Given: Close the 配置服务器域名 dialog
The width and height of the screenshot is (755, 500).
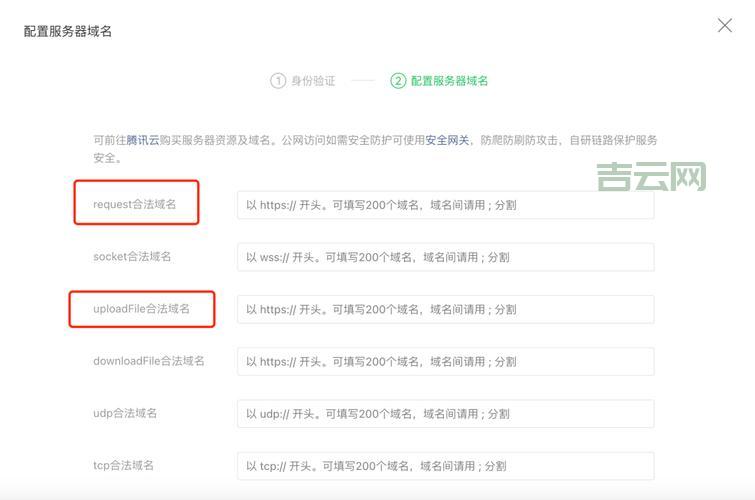Looking at the screenshot, I should [x=725, y=26].
